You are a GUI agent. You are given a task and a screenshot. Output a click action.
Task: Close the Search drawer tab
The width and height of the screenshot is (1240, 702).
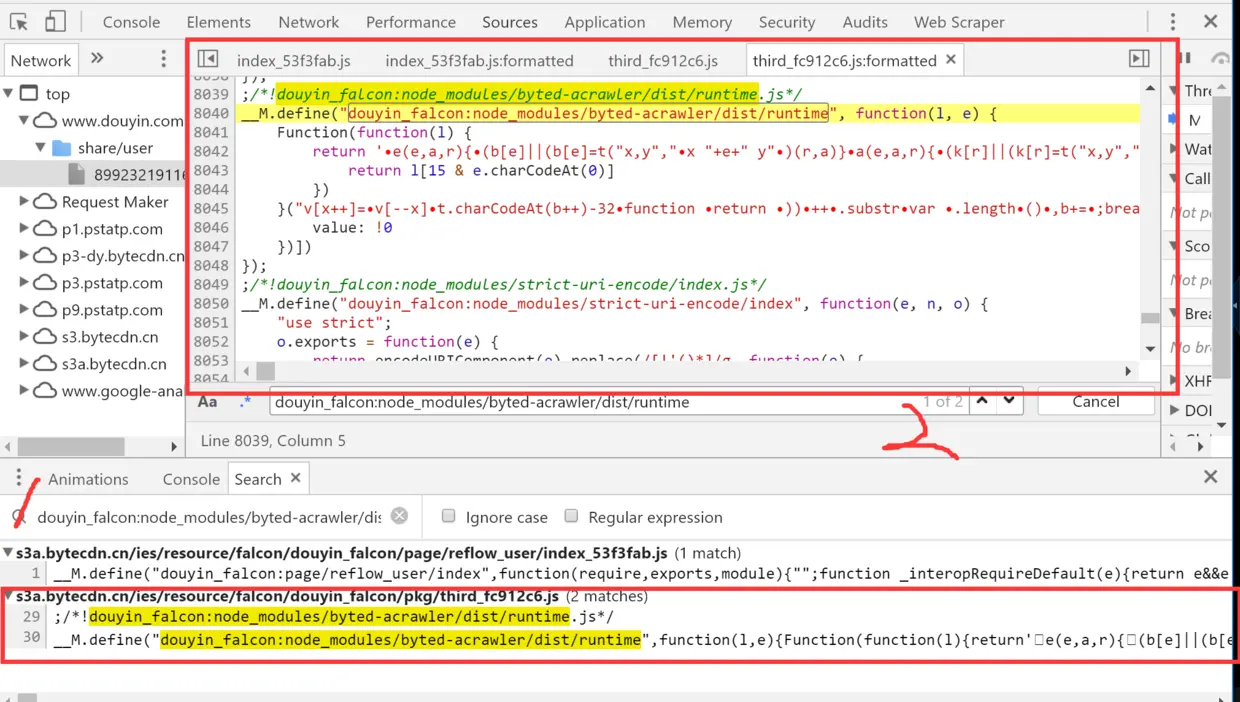[296, 478]
